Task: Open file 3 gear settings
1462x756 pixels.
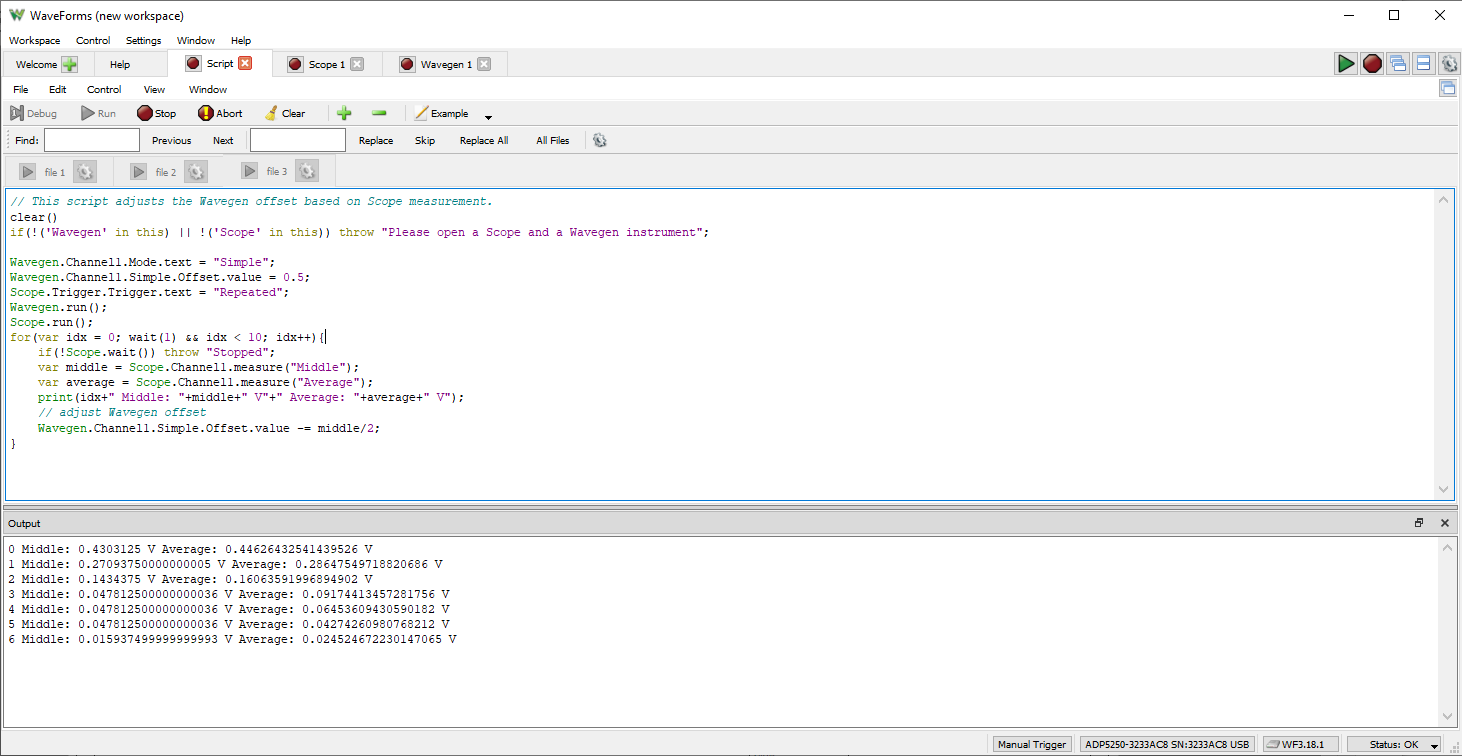Action: click(x=307, y=172)
